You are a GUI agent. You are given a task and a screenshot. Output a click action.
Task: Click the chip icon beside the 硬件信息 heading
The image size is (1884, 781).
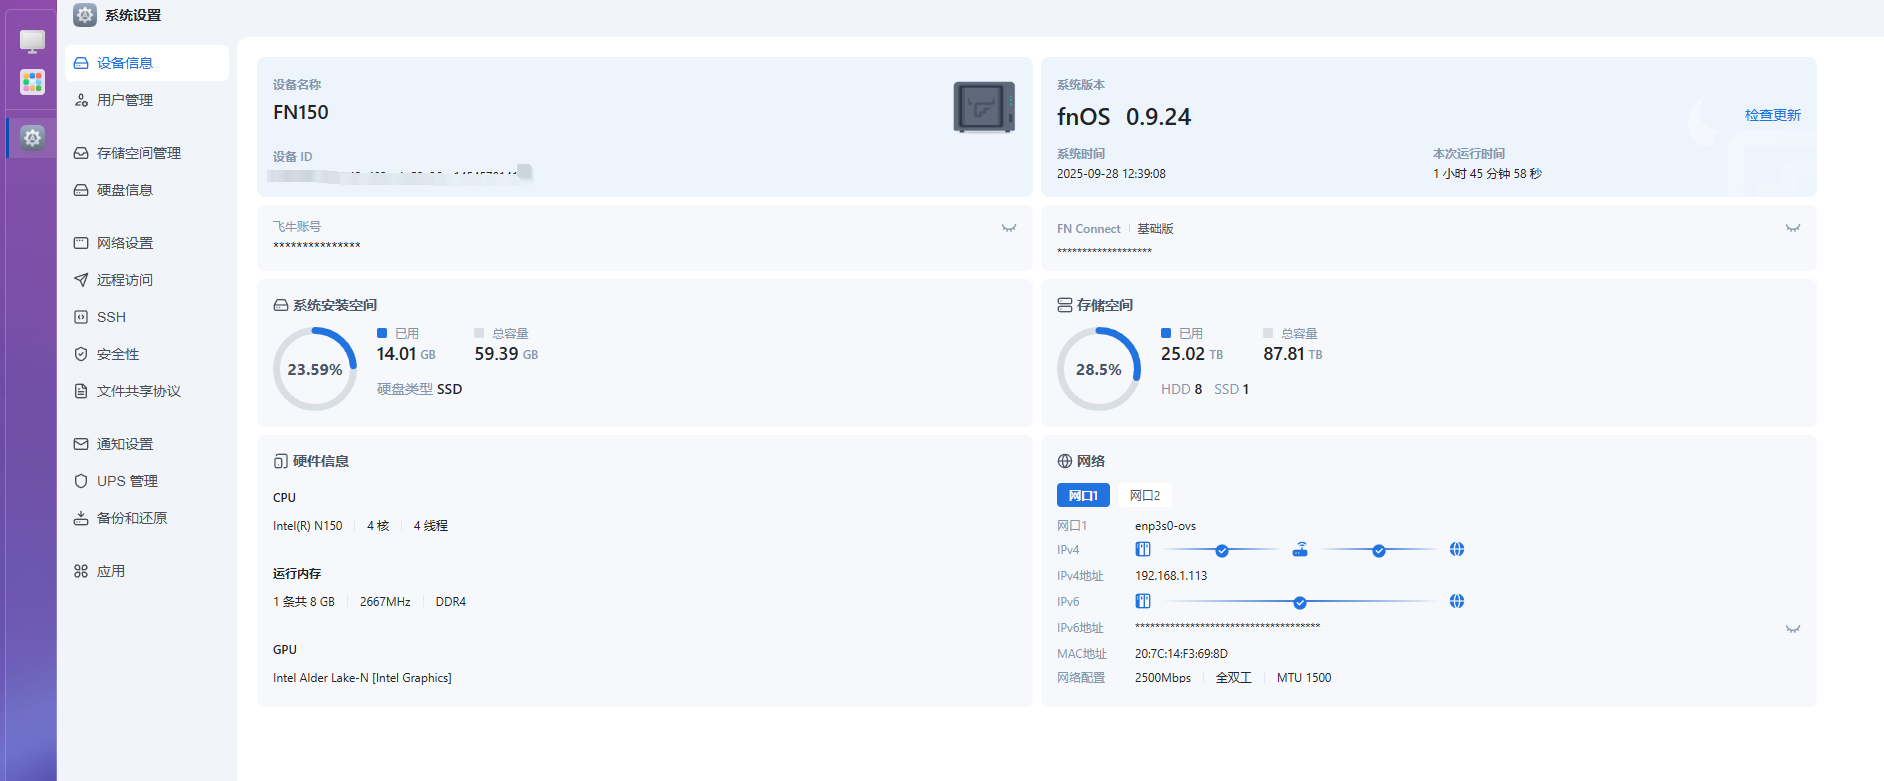[x=281, y=461]
